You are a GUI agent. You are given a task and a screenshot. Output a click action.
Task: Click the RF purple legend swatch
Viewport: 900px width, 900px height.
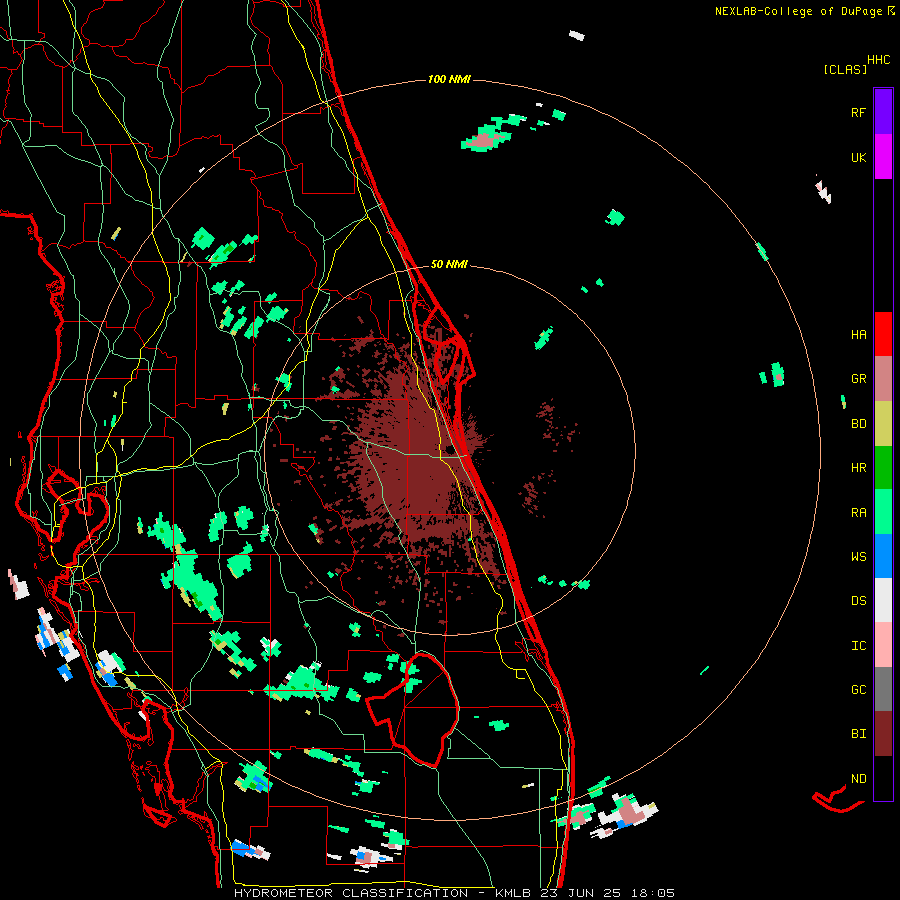[883, 112]
